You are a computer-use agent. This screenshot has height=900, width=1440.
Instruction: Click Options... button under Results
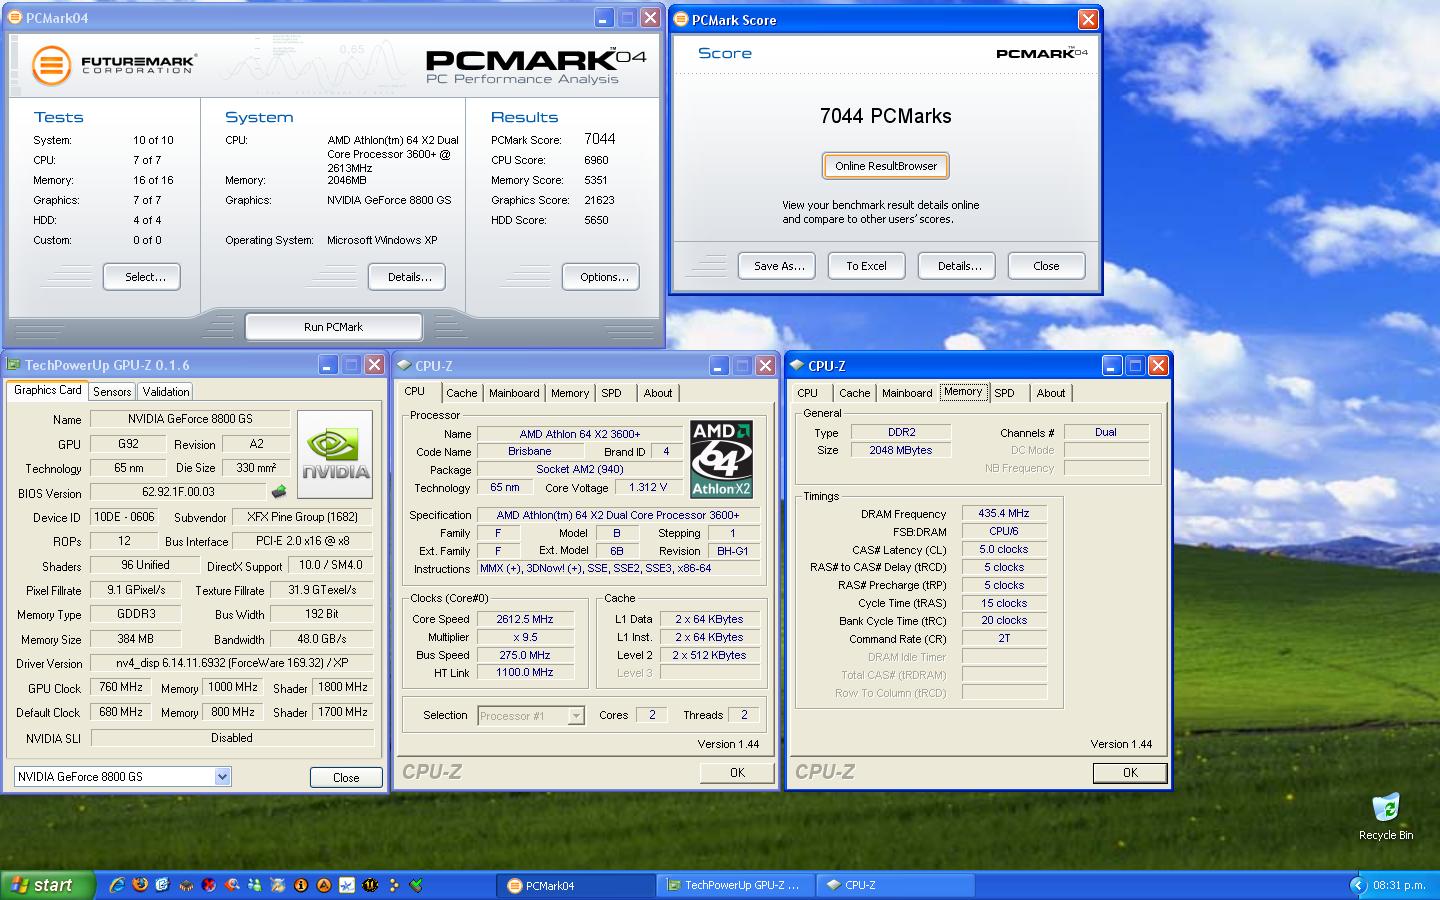(602, 277)
